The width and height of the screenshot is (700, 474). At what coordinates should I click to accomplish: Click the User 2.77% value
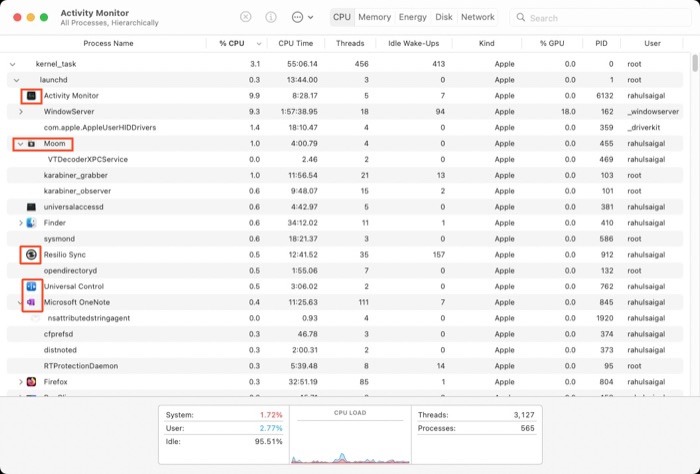click(x=271, y=428)
